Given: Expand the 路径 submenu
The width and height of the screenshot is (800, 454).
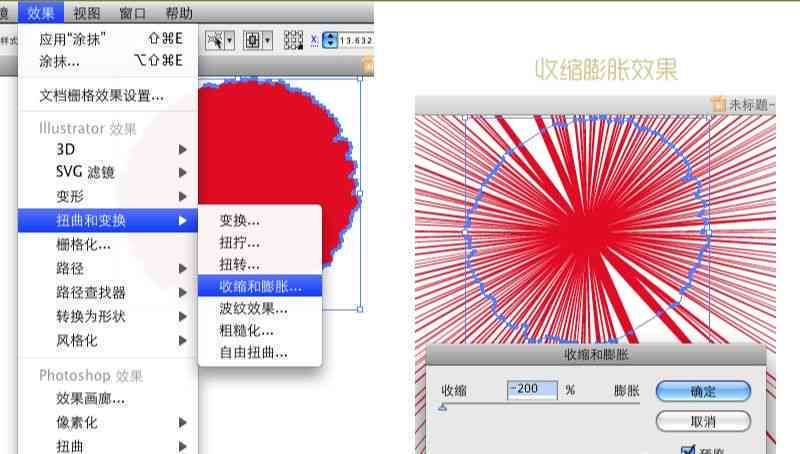Looking at the screenshot, I should (183, 268).
